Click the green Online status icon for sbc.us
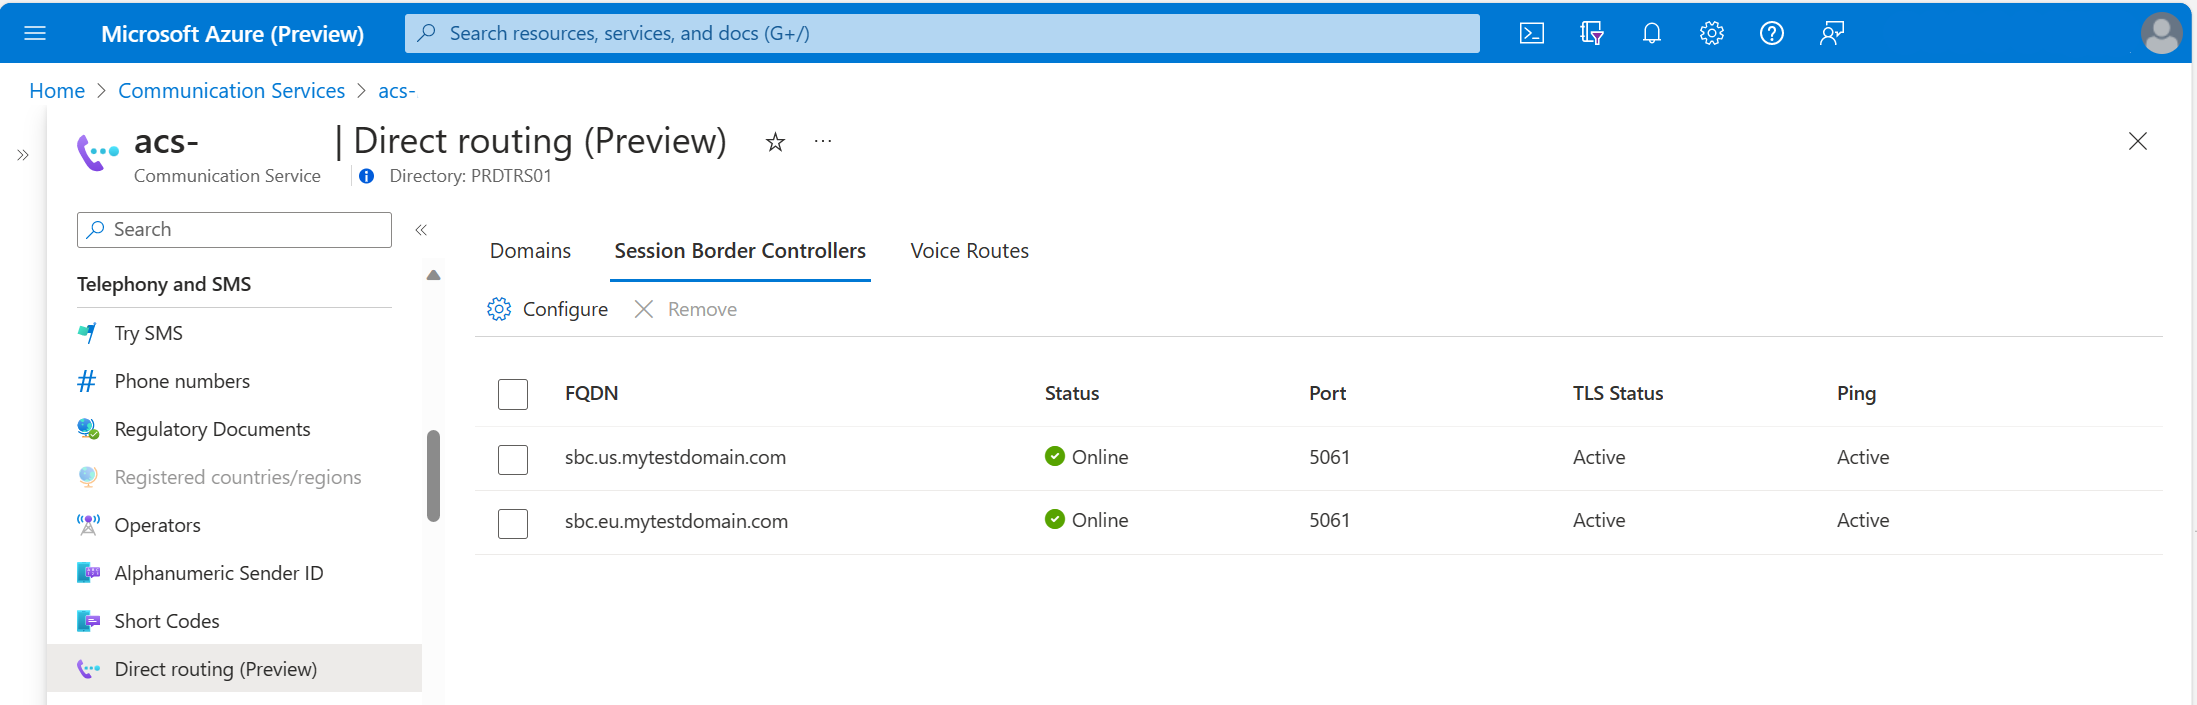 click(1054, 456)
